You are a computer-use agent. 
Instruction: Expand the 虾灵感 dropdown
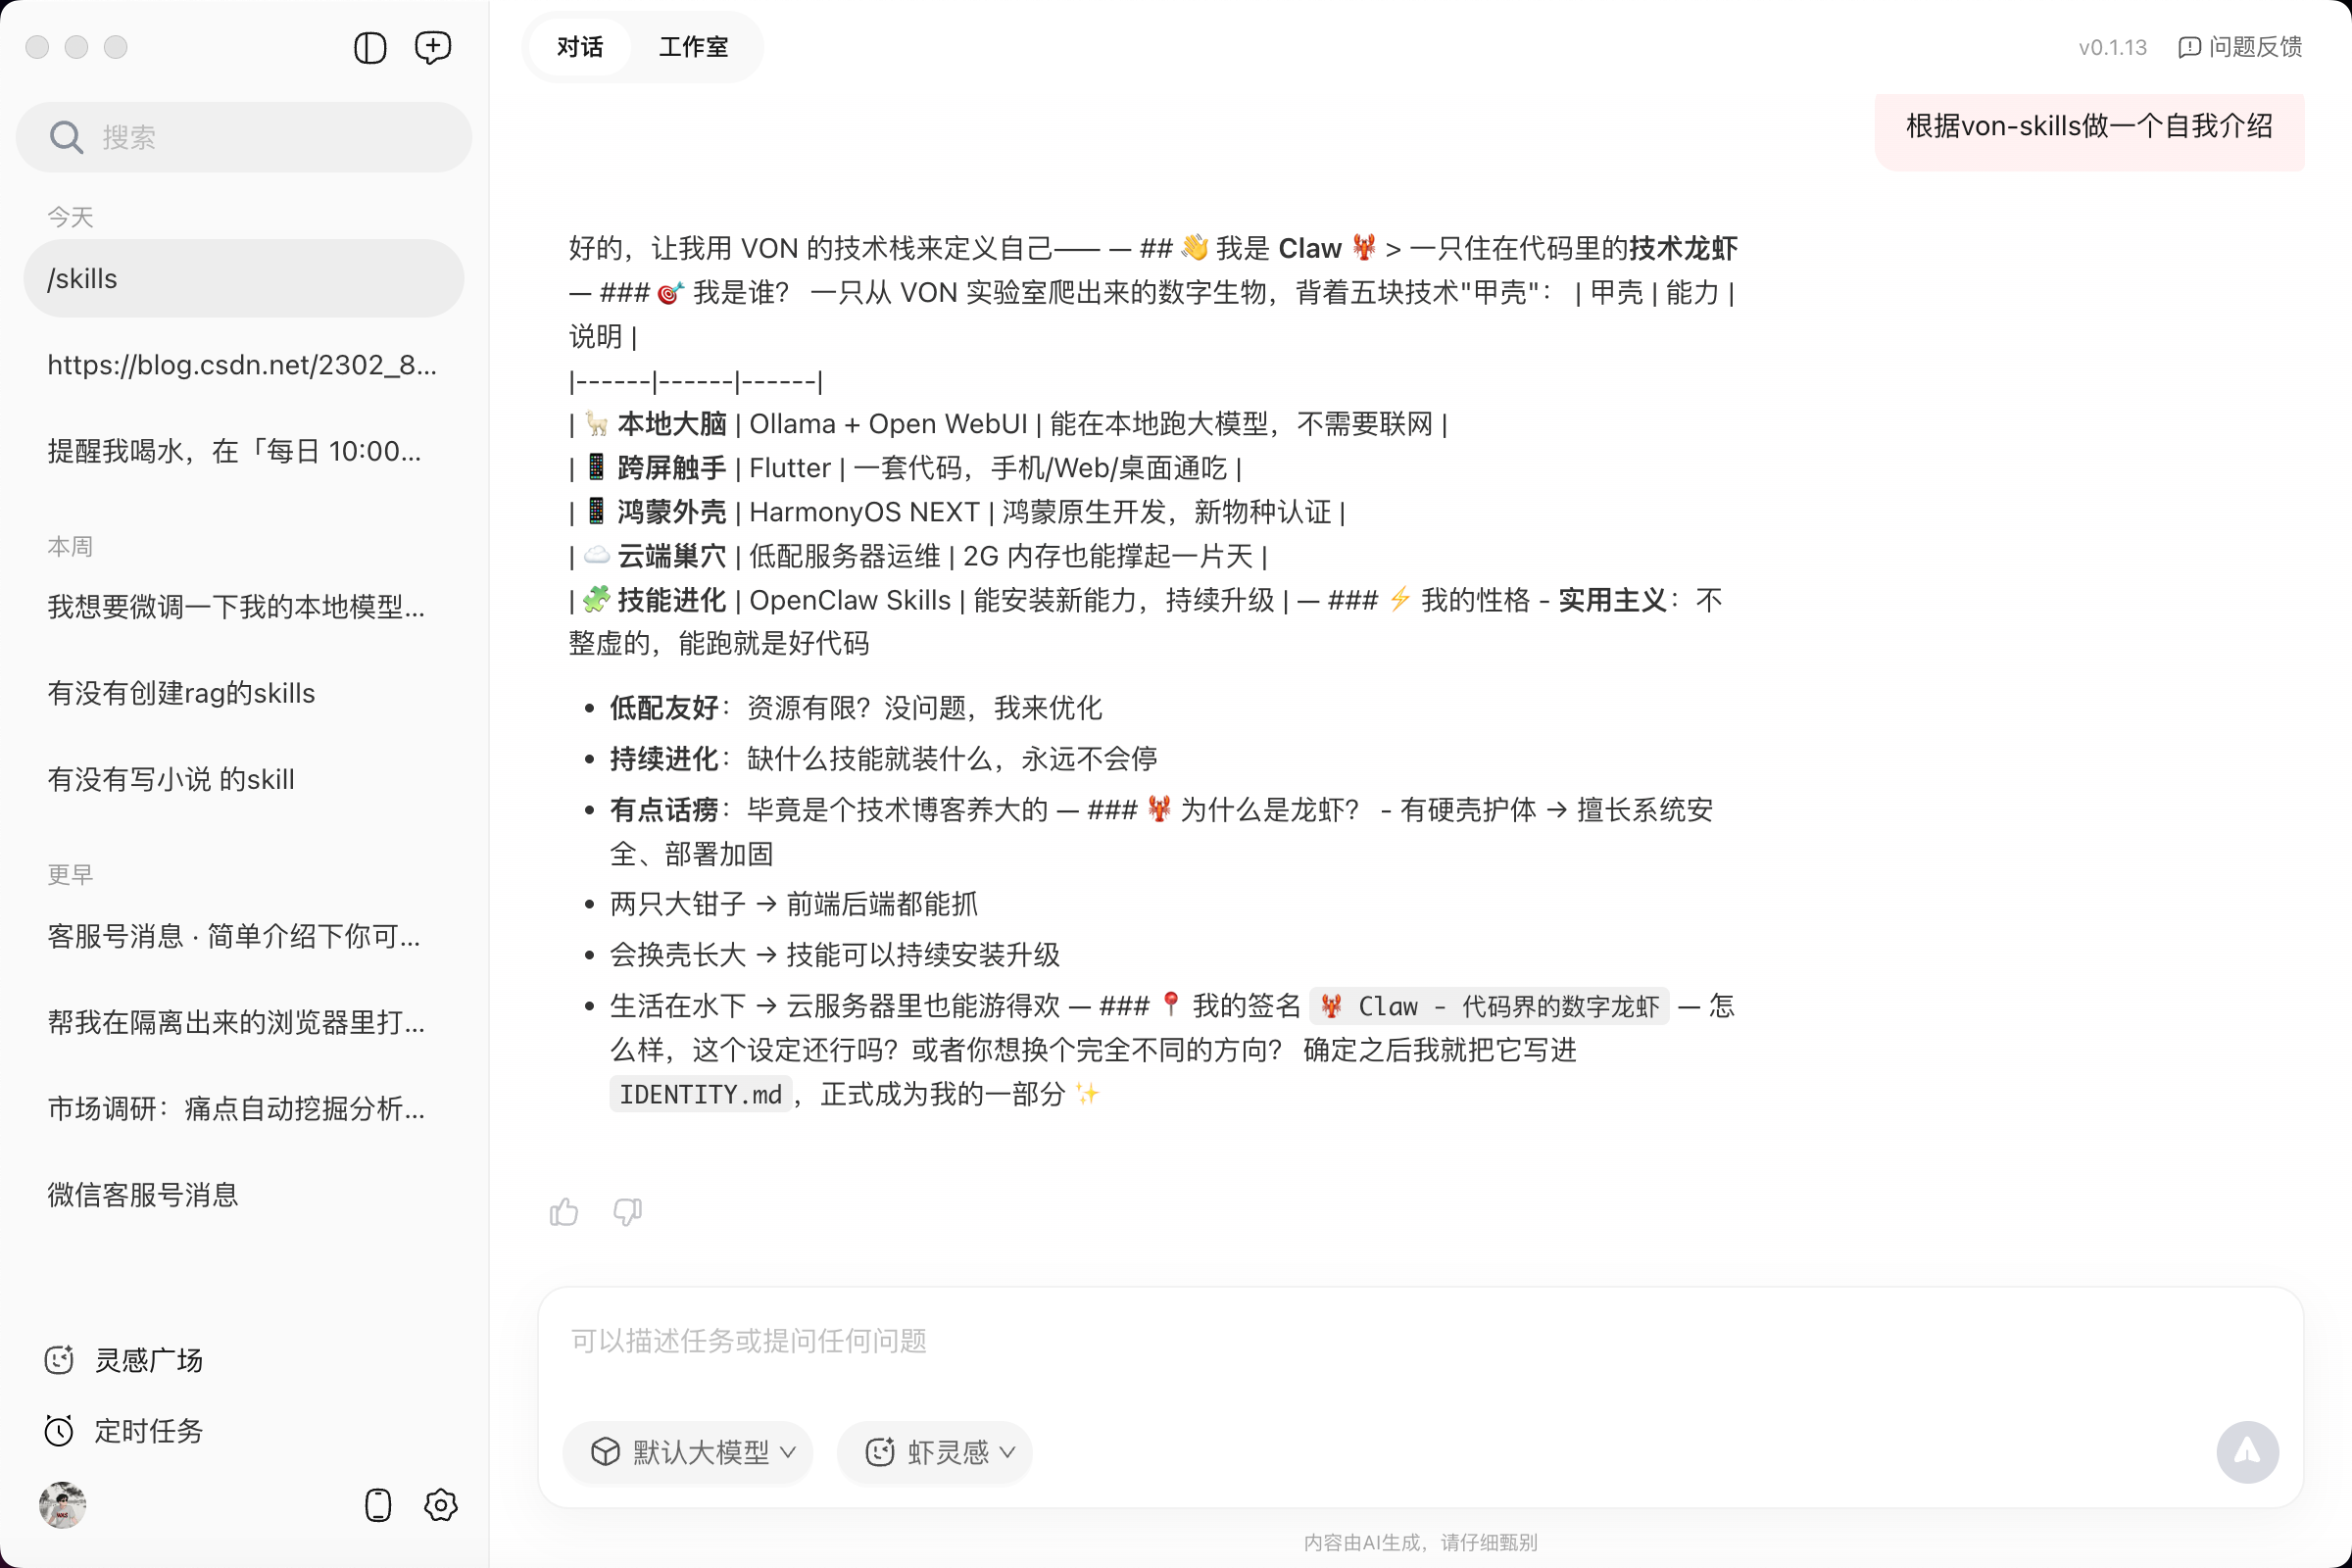pyautogui.click(x=935, y=1451)
